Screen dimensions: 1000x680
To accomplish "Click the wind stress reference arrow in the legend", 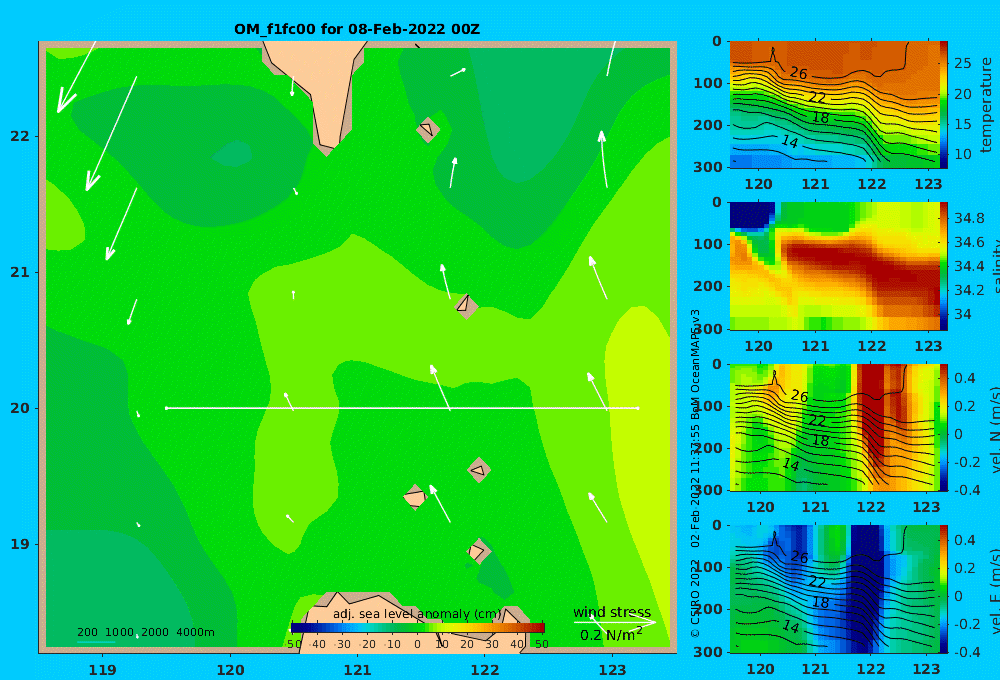I will coord(614,622).
